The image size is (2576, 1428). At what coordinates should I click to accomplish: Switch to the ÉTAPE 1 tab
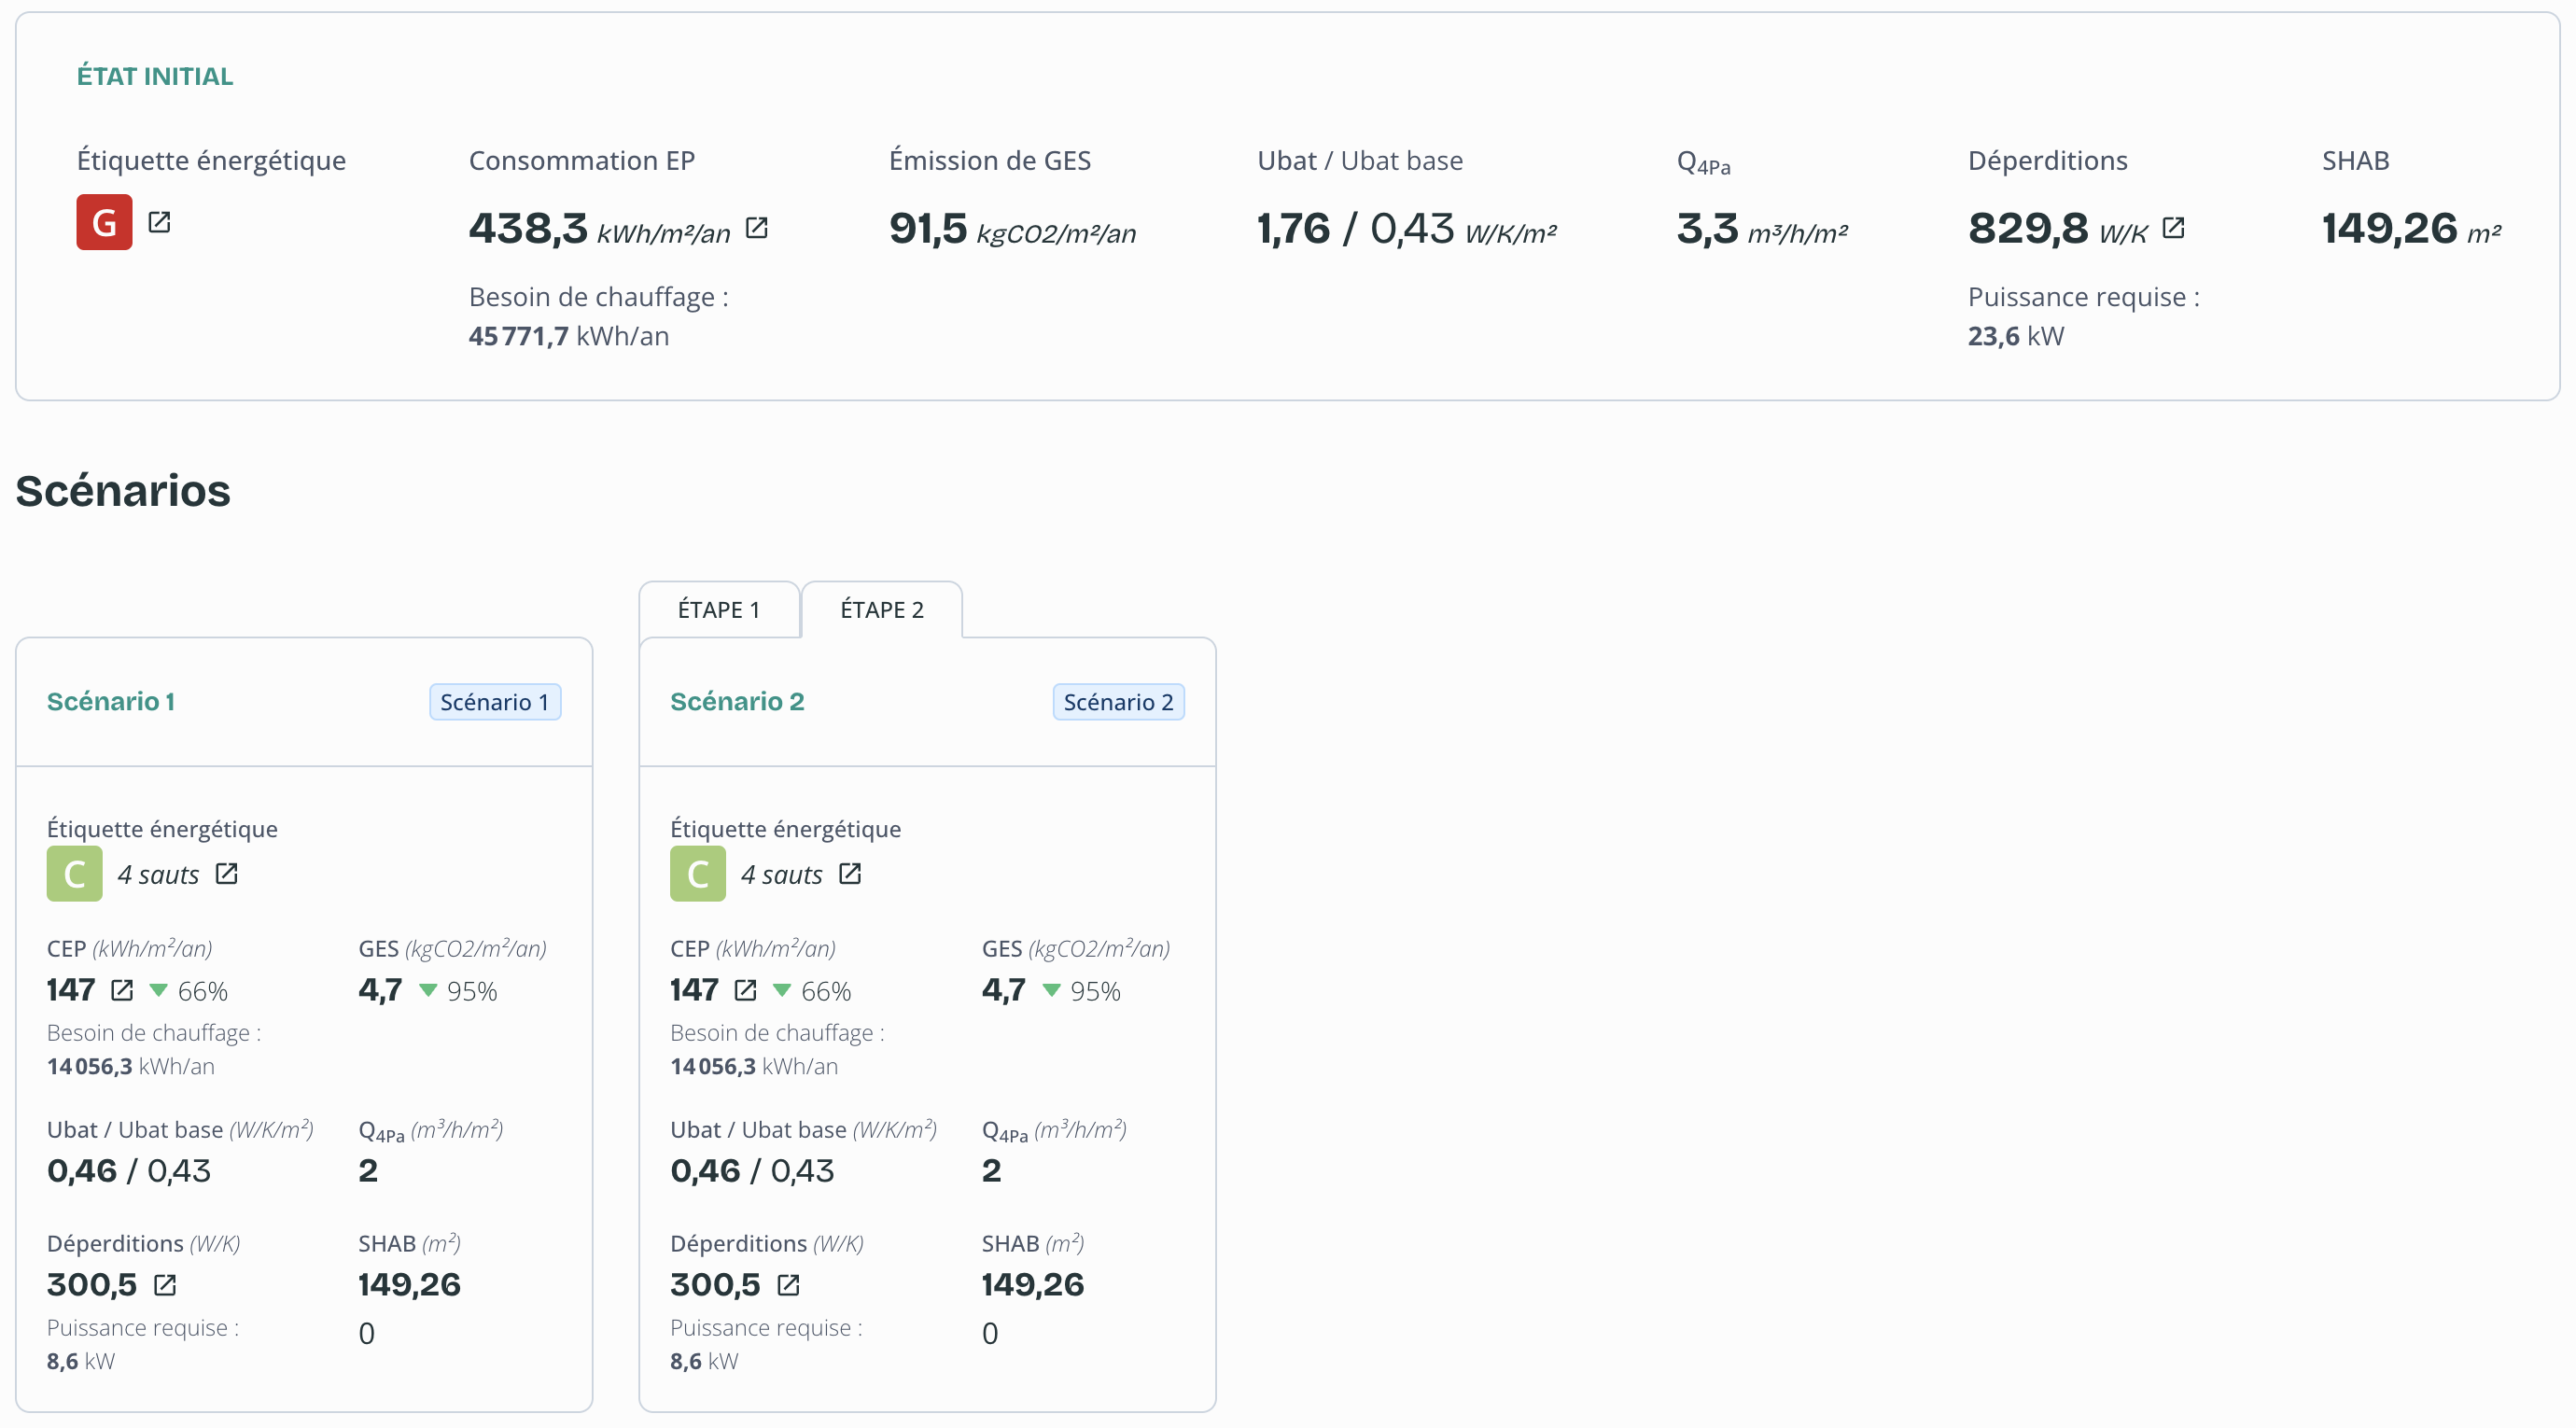[x=719, y=609]
